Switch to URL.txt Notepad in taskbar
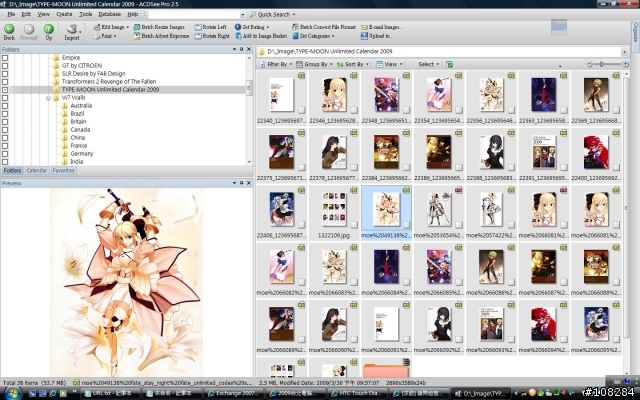Screen dimensions: 640x400 point(111,394)
